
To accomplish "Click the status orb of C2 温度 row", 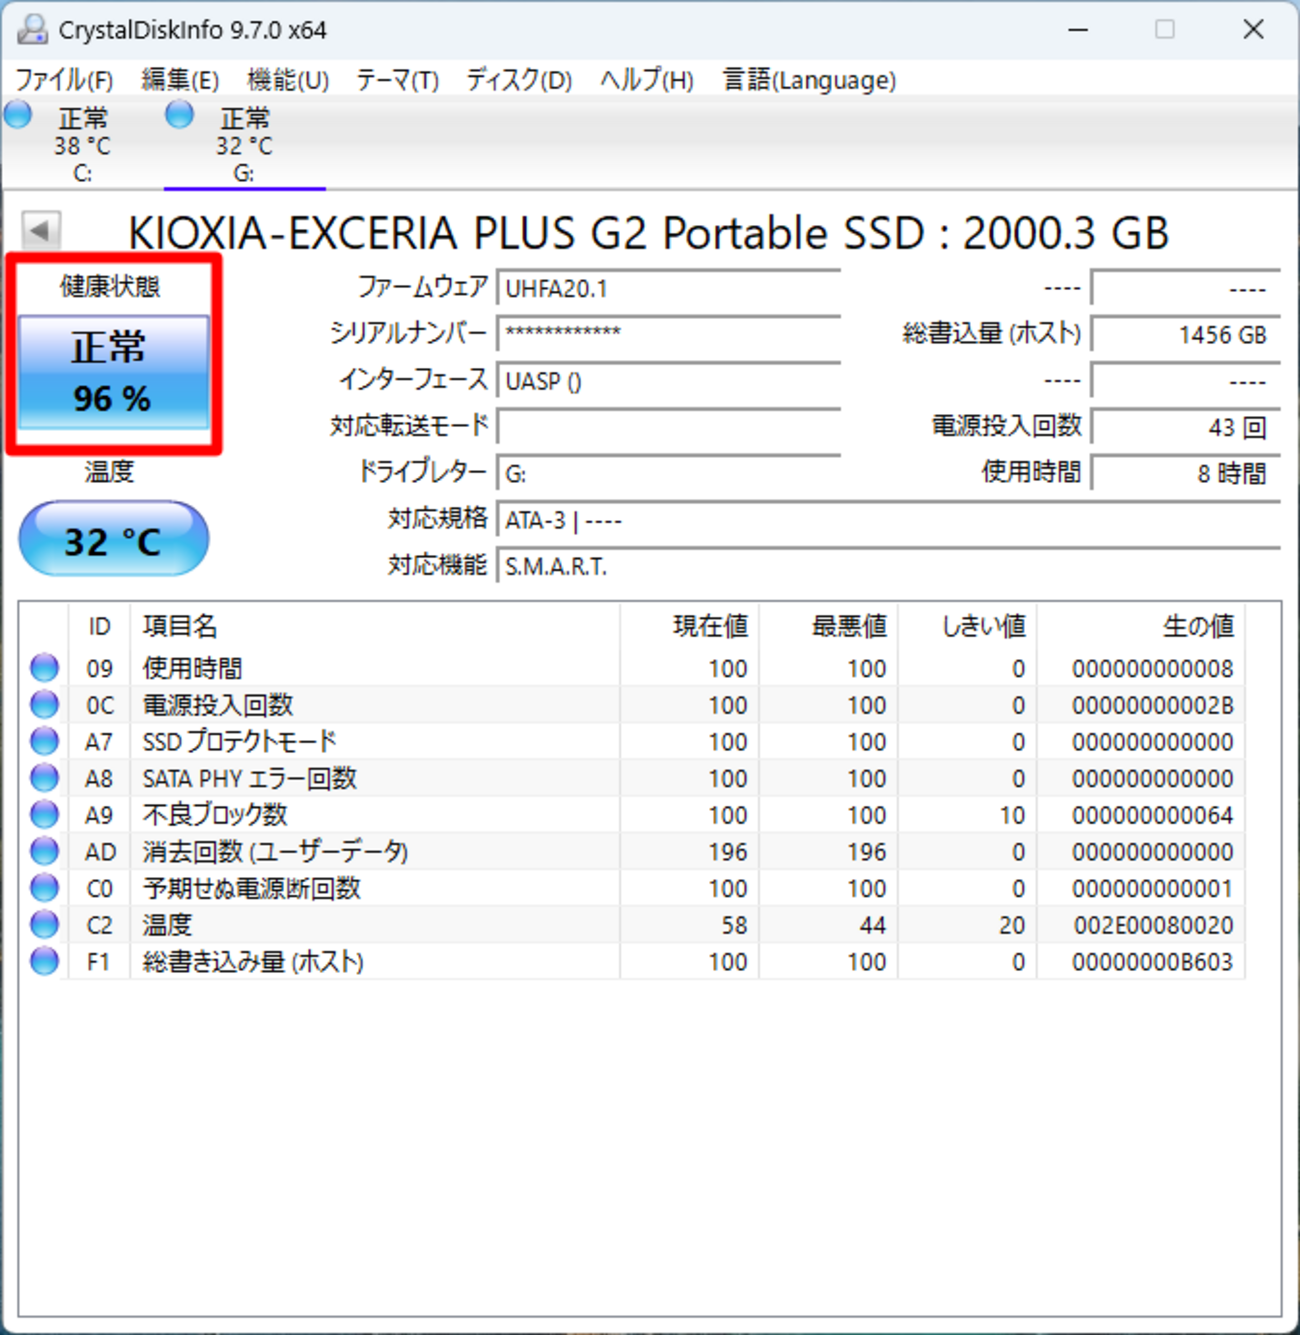I will 44,924.
